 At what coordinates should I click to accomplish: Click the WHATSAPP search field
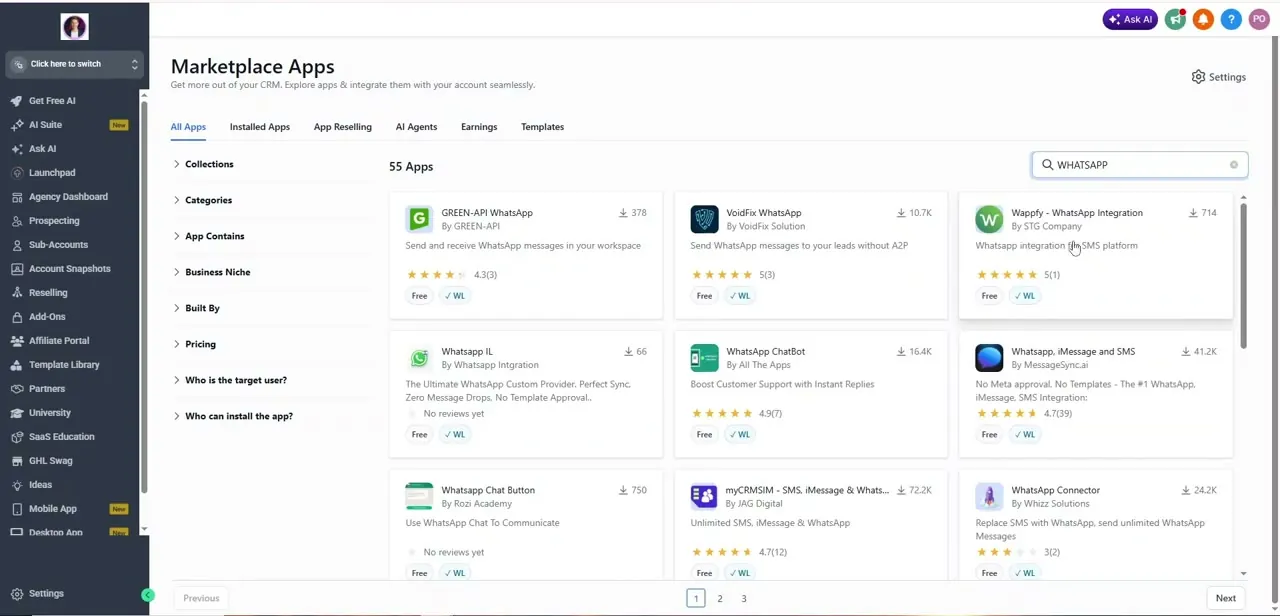[1140, 165]
